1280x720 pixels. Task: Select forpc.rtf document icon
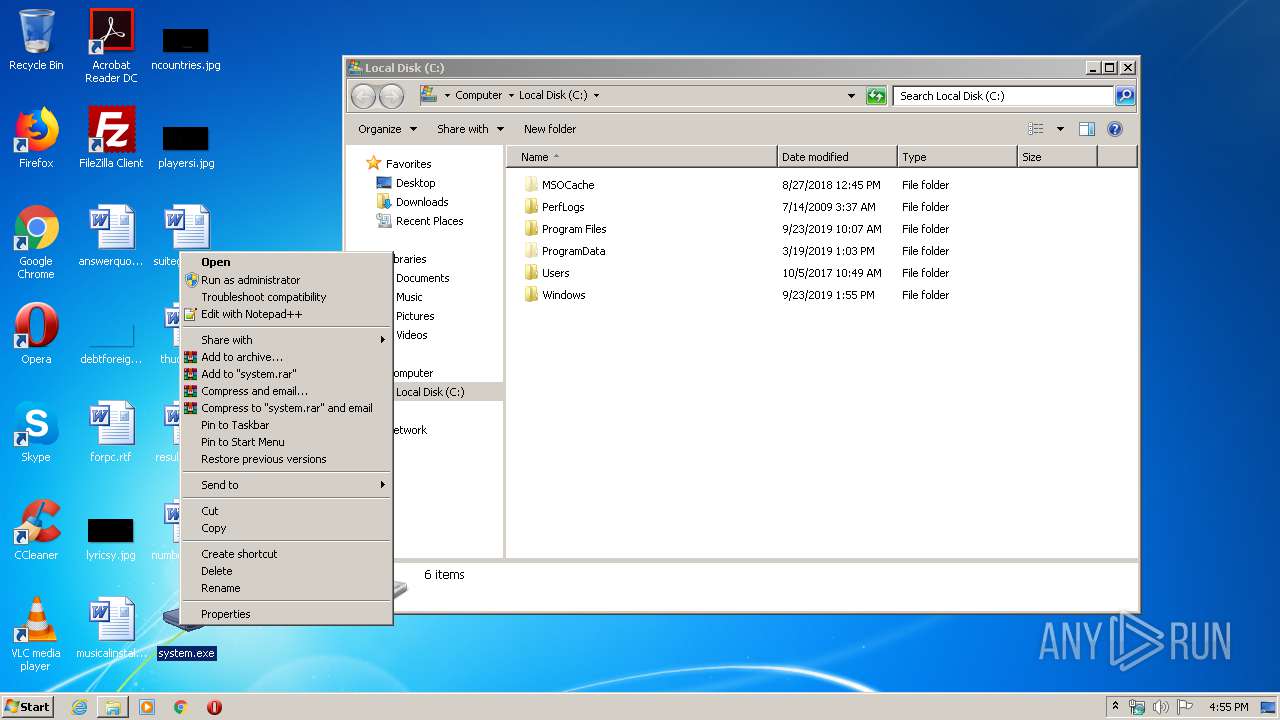pyautogui.click(x=111, y=432)
